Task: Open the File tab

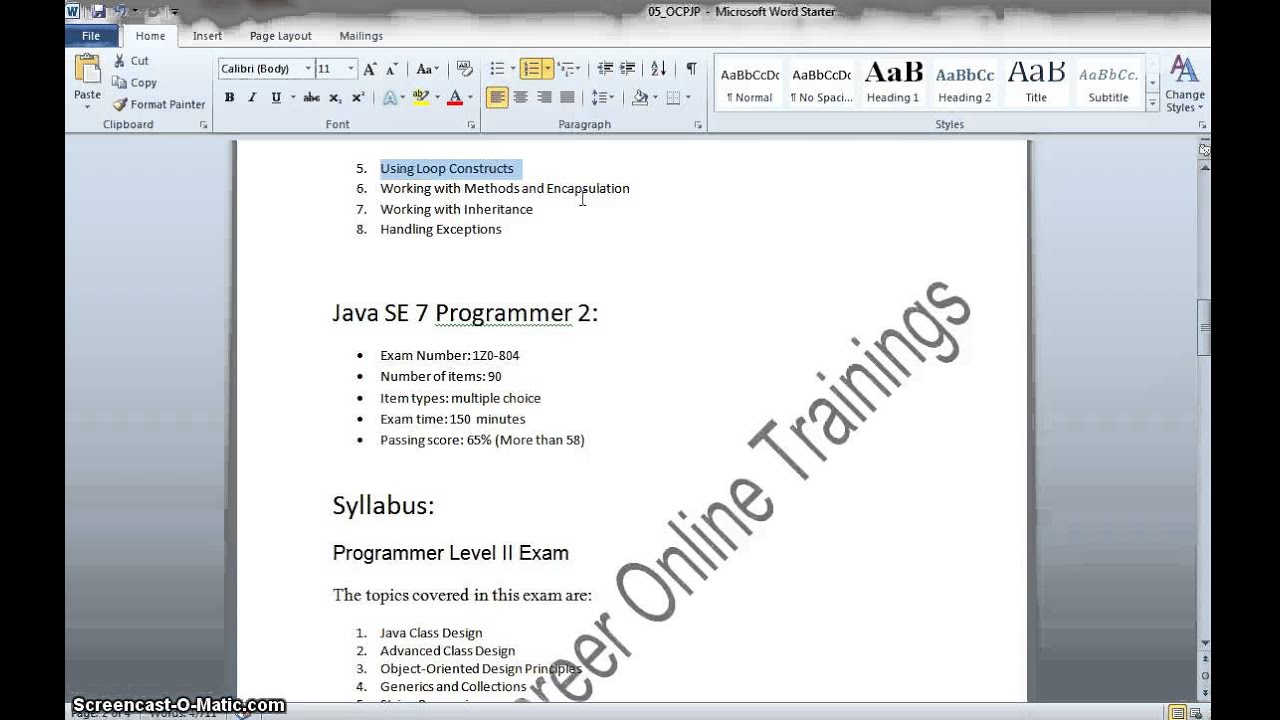Action: click(x=91, y=36)
